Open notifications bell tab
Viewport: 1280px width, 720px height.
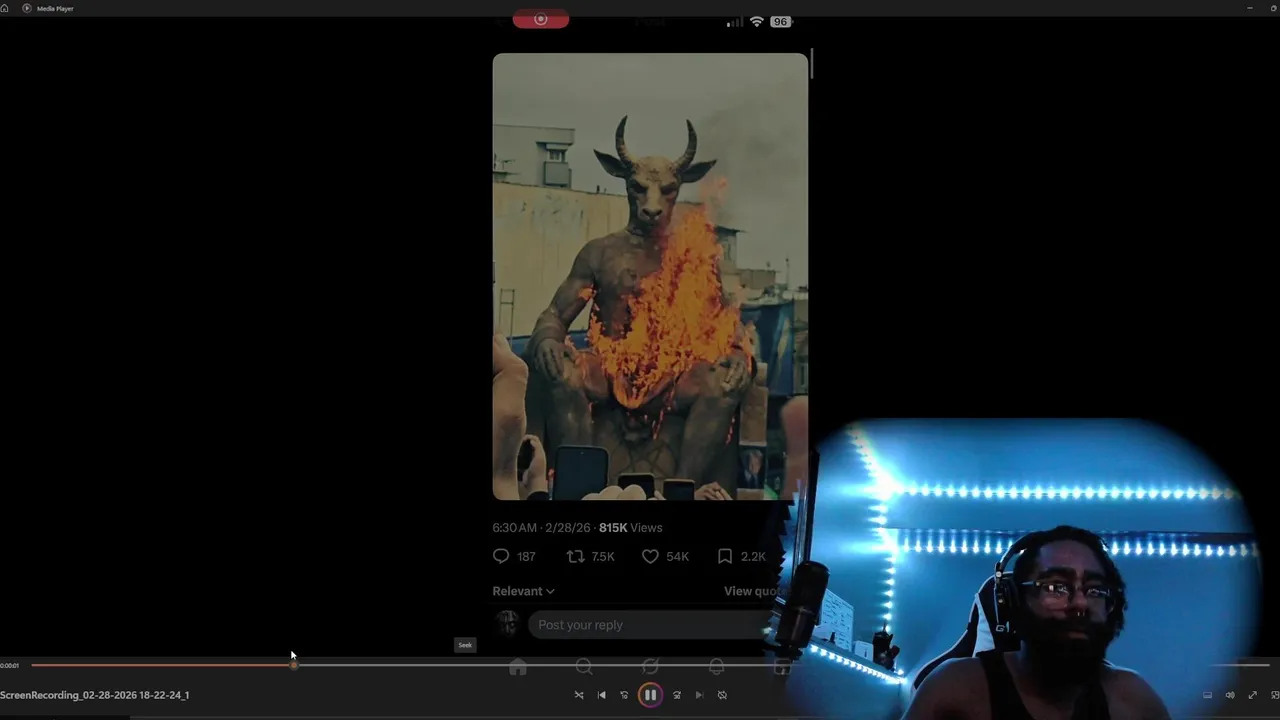(x=716, y=668)
